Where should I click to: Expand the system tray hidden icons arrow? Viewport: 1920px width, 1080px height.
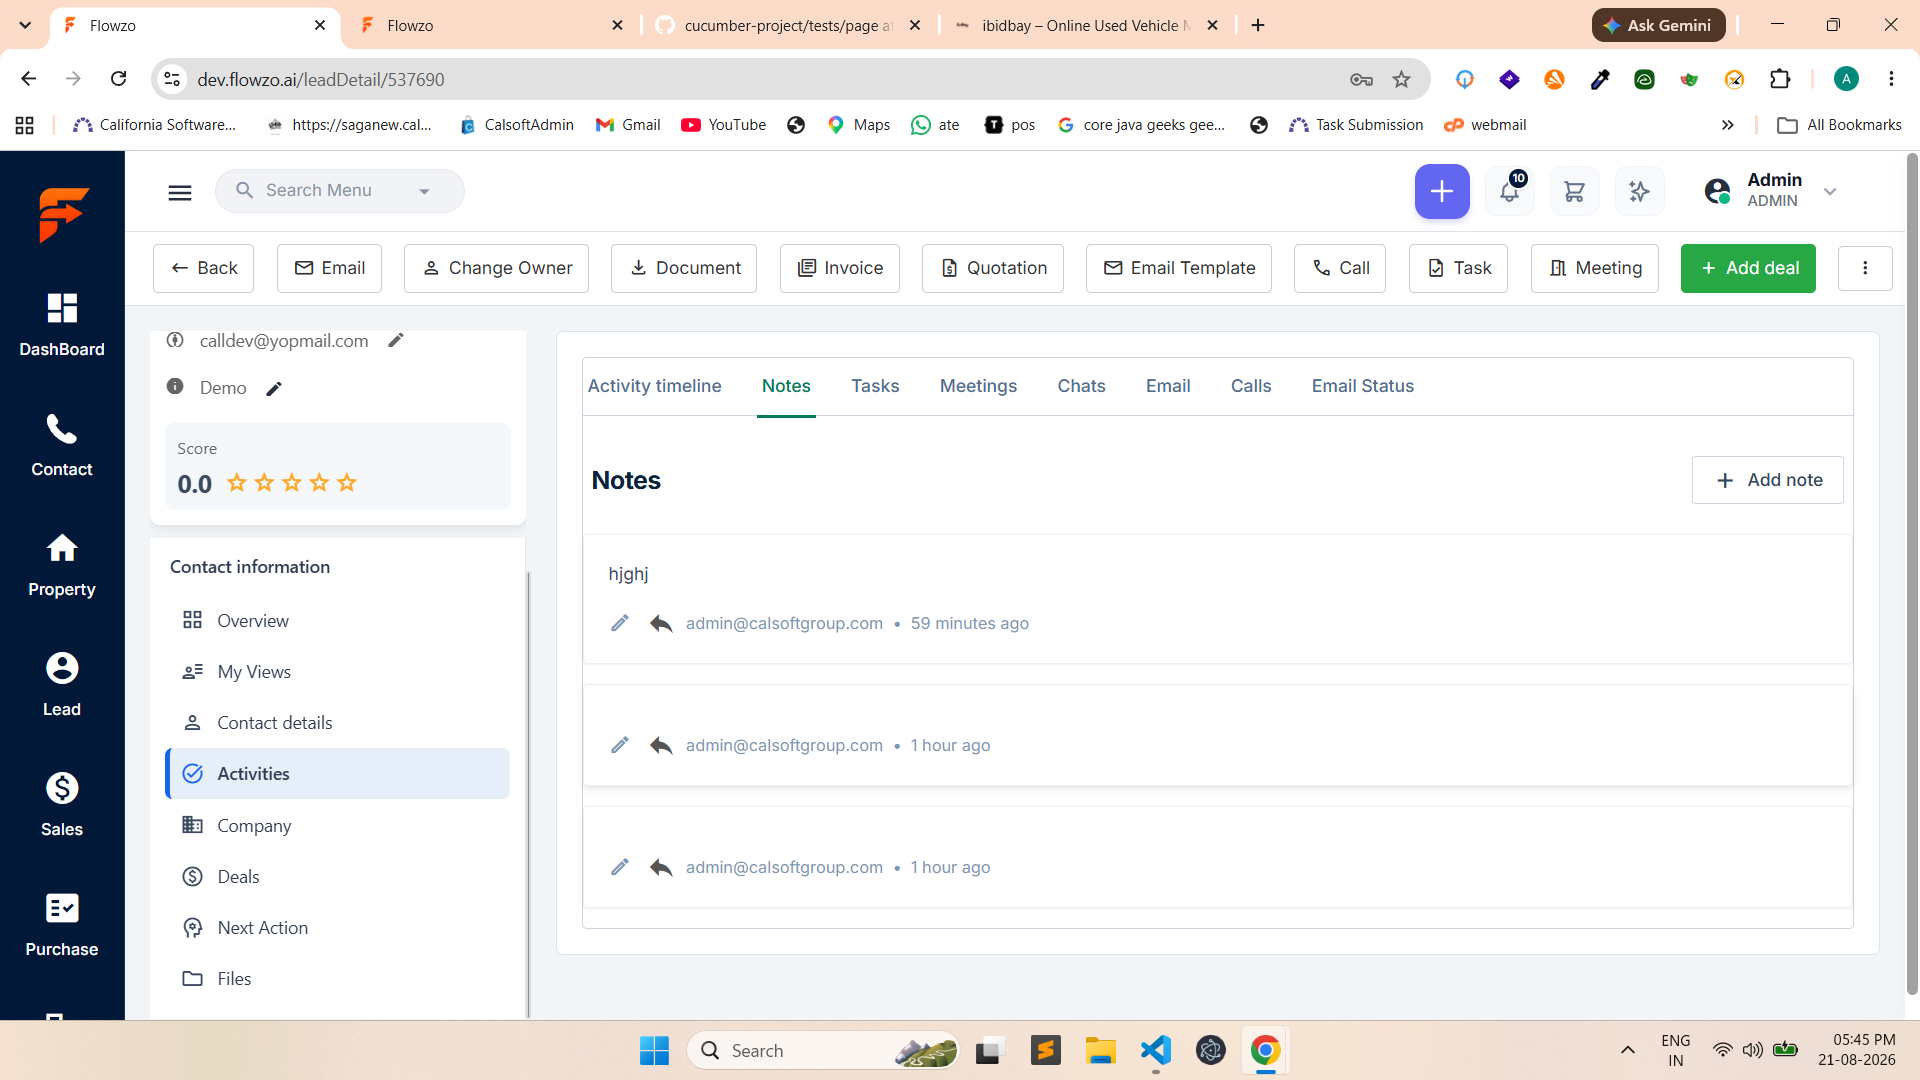tap(1628, 1050)
